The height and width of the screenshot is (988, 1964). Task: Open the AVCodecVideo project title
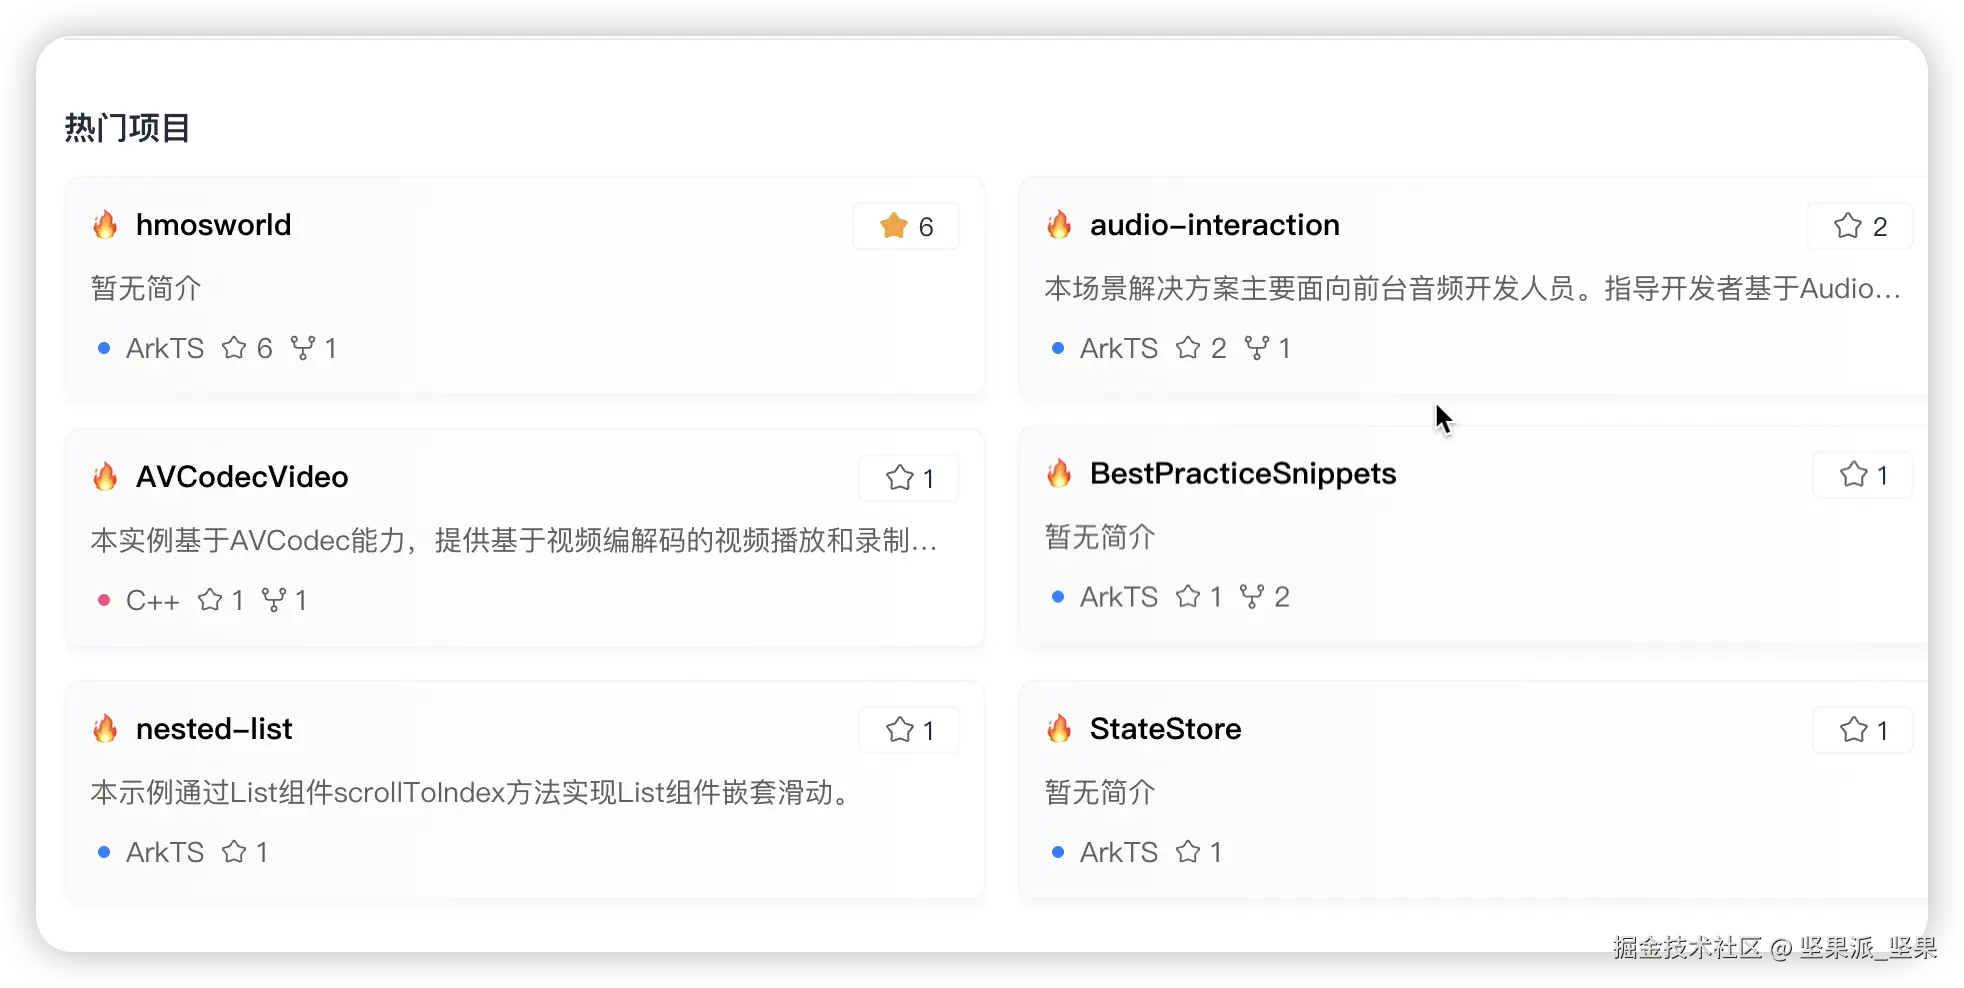(x=242, y=477)
